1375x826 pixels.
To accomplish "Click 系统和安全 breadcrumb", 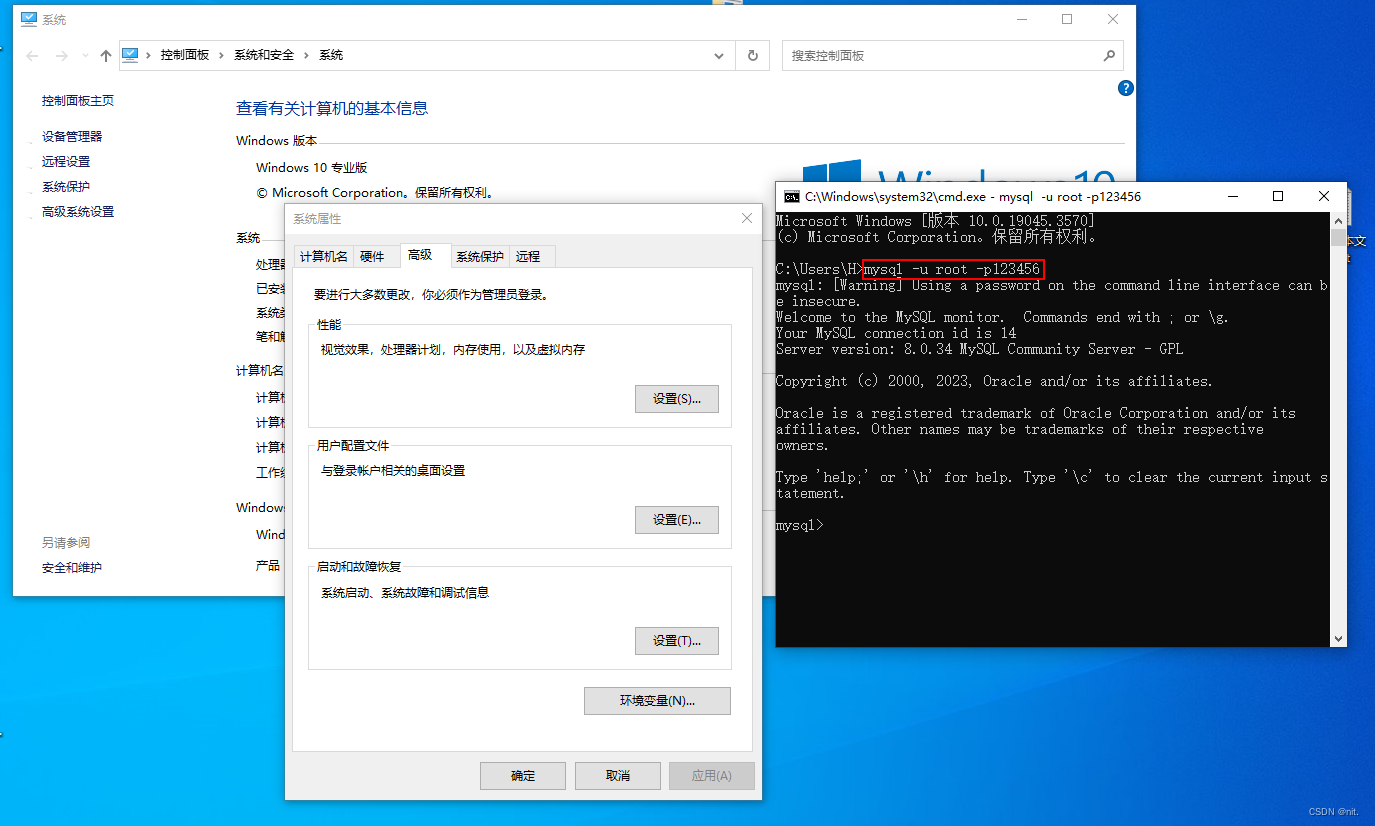I will coord(264,56).
